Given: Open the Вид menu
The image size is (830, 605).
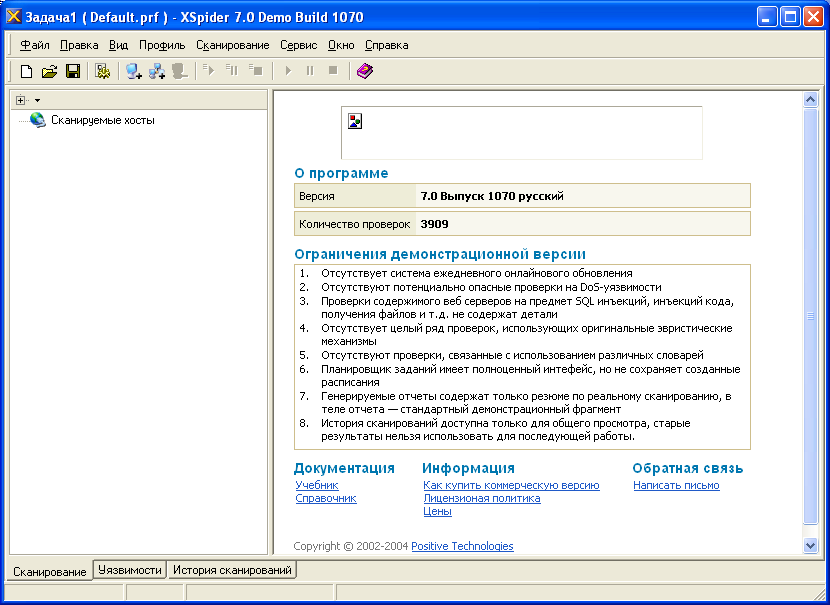Looking at the screenshot, I should pyautogui.click(x=119, y=45).
